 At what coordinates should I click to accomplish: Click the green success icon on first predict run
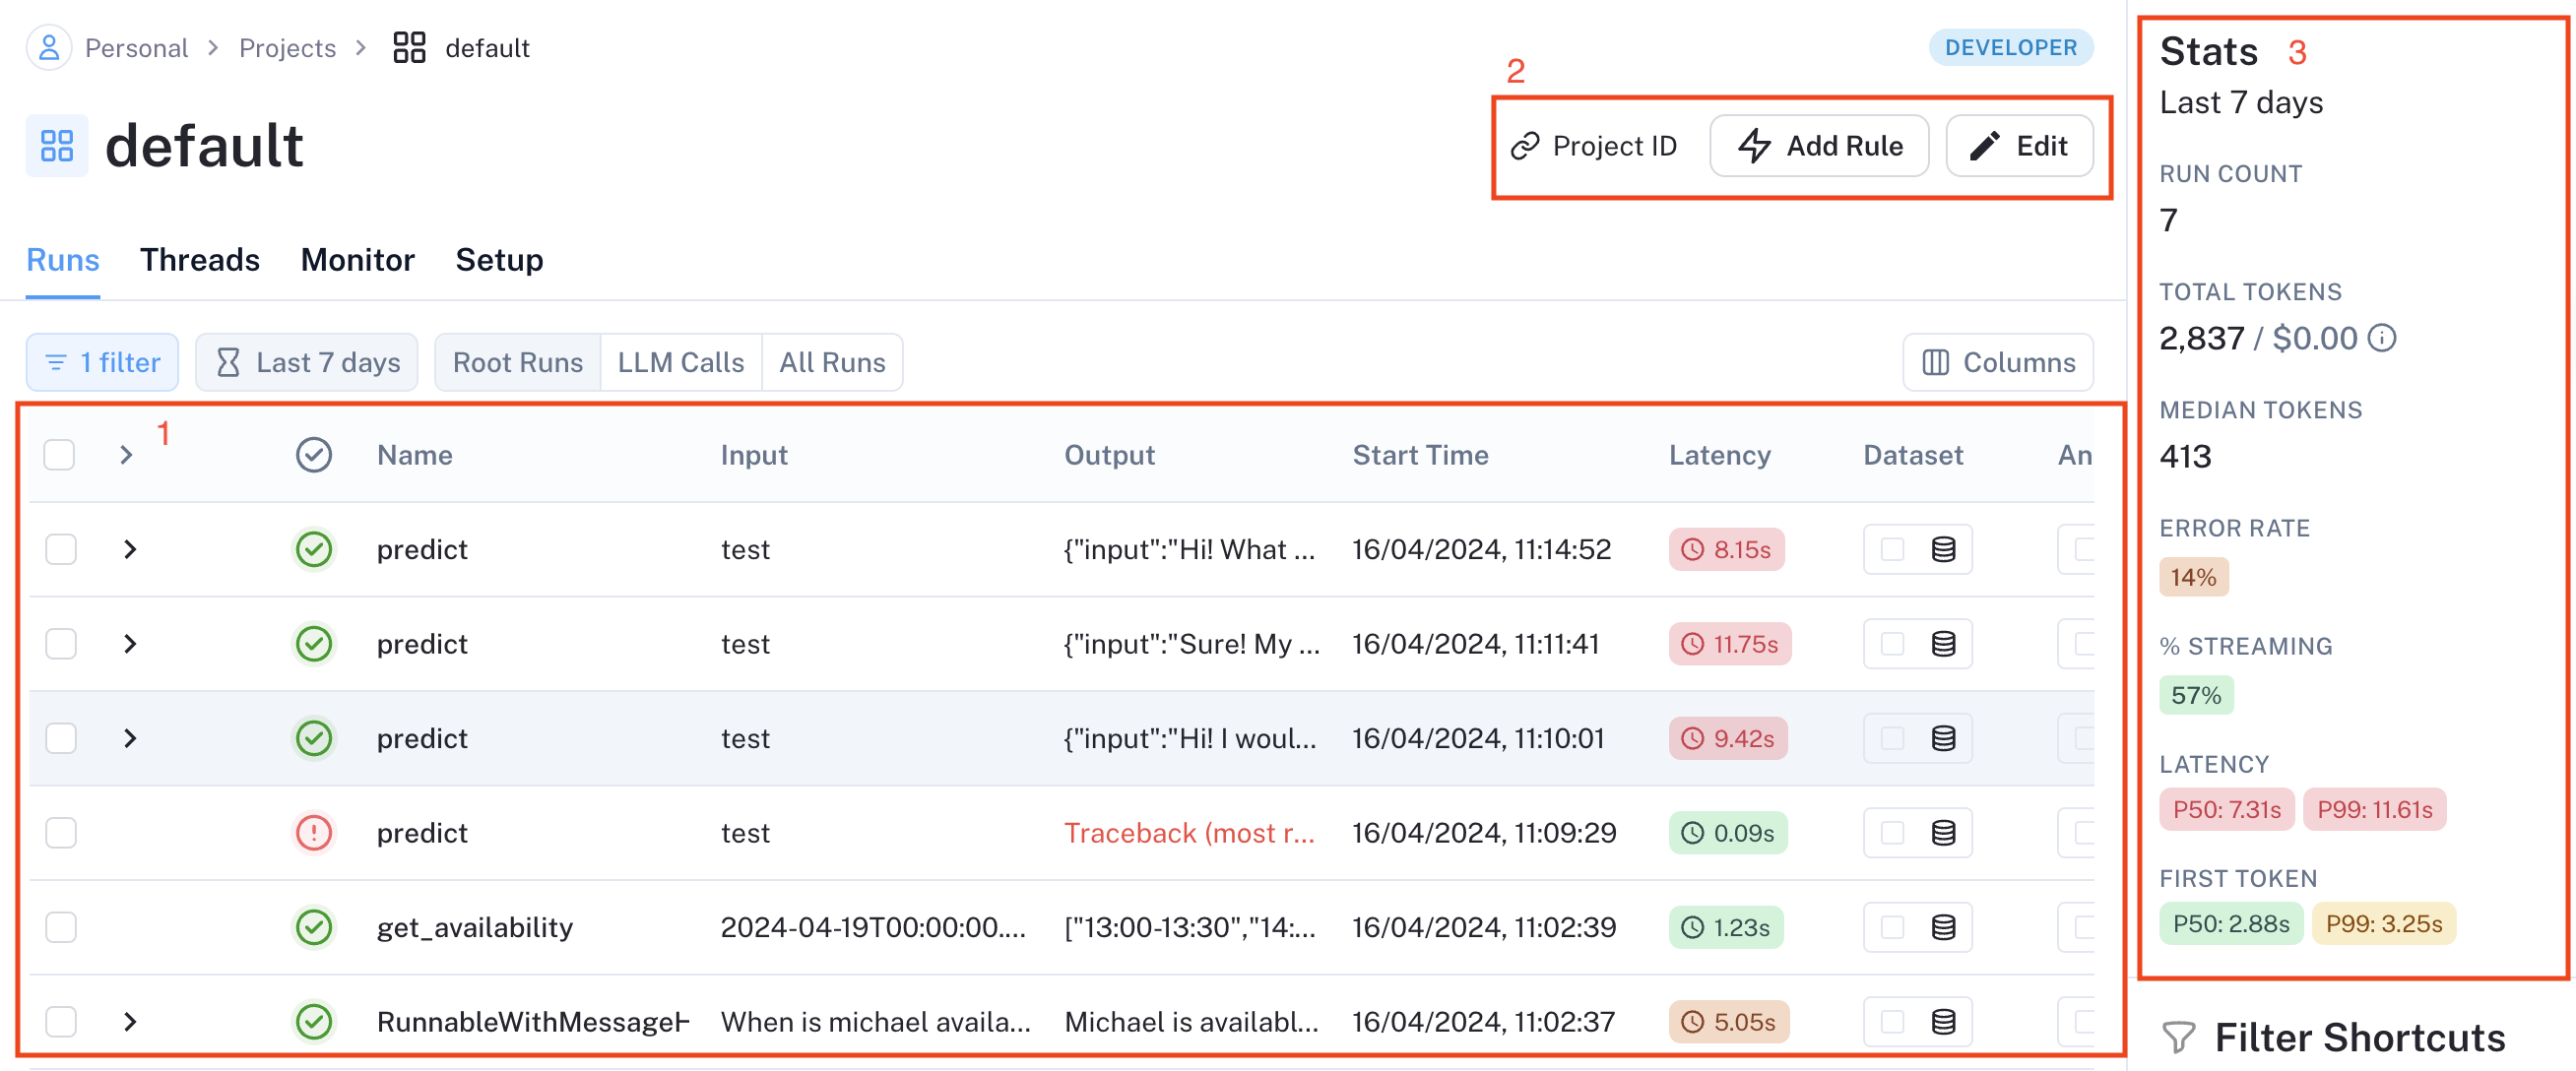(314, 549)
